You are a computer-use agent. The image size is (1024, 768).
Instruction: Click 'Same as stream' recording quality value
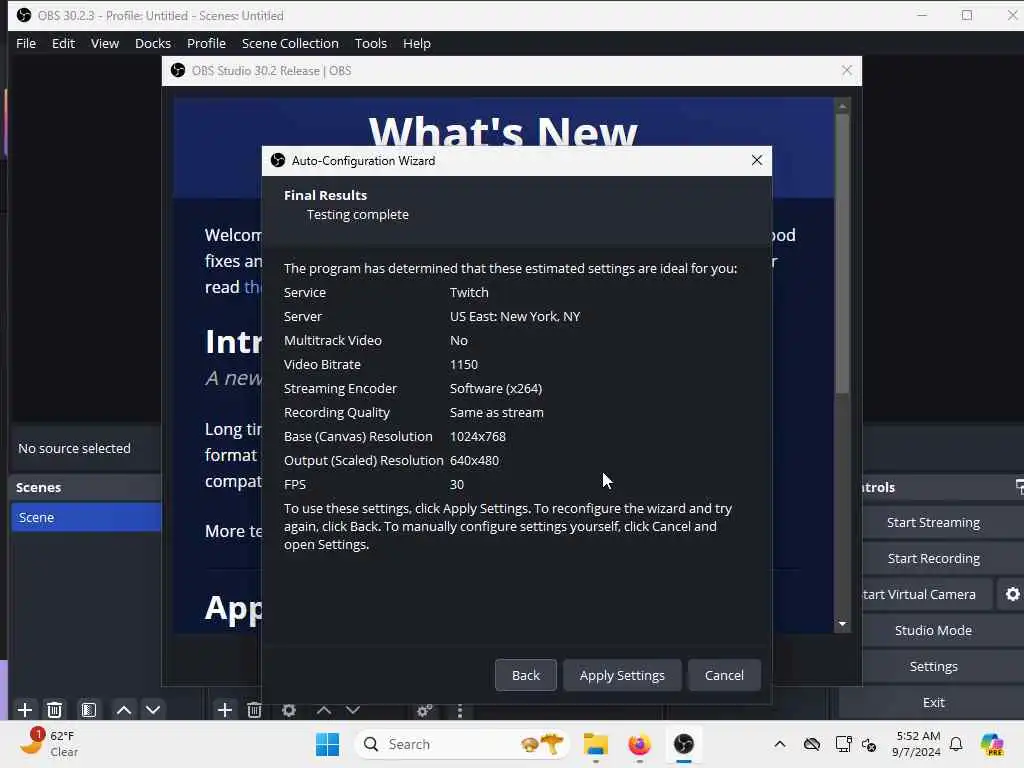[x=496, y=412]
